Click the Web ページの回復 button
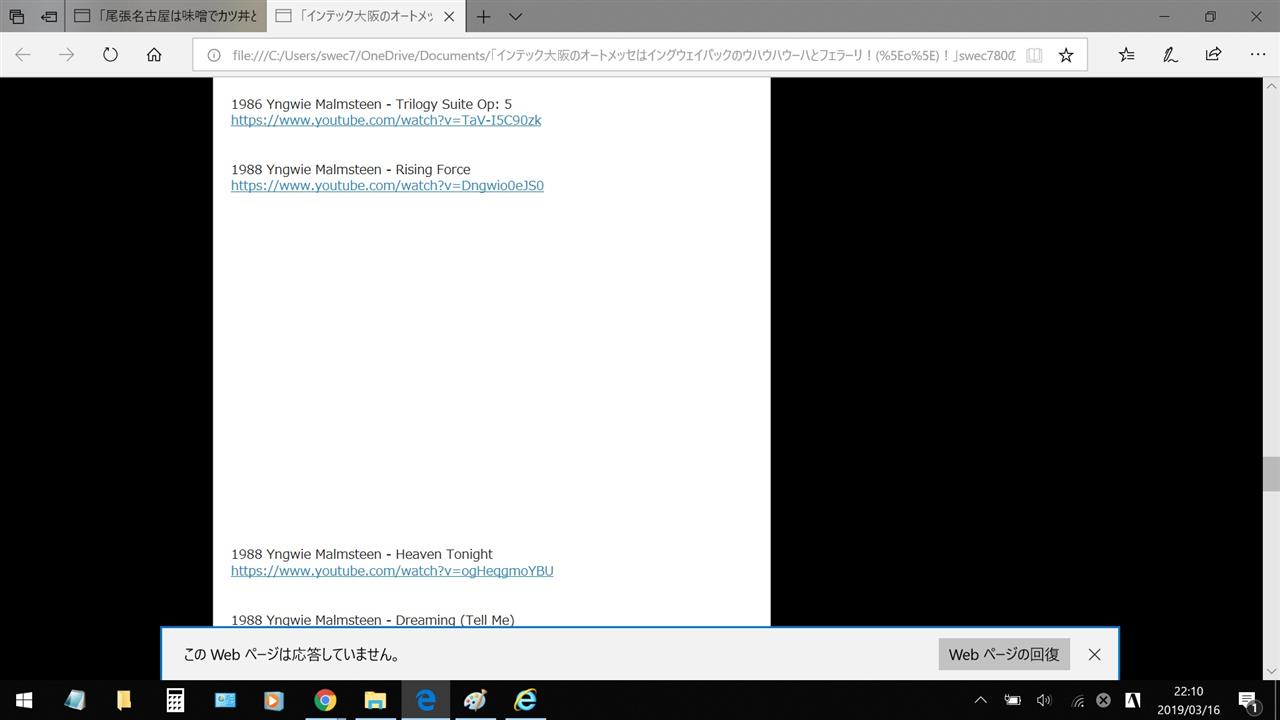Viewport: 1280px width, 720px height. [x=1004, y=654]
